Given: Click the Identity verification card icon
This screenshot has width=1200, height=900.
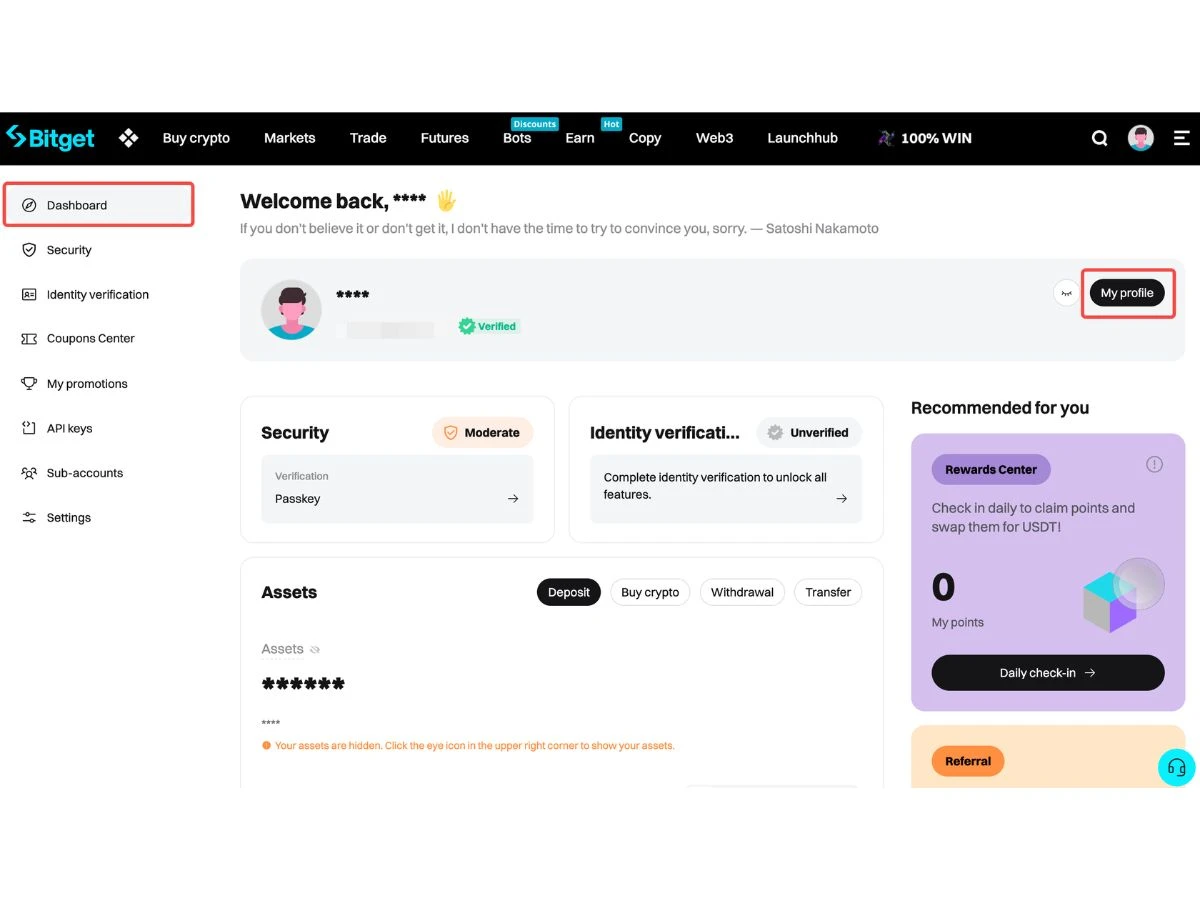Looking at the screenshot, I should point(29,294).
